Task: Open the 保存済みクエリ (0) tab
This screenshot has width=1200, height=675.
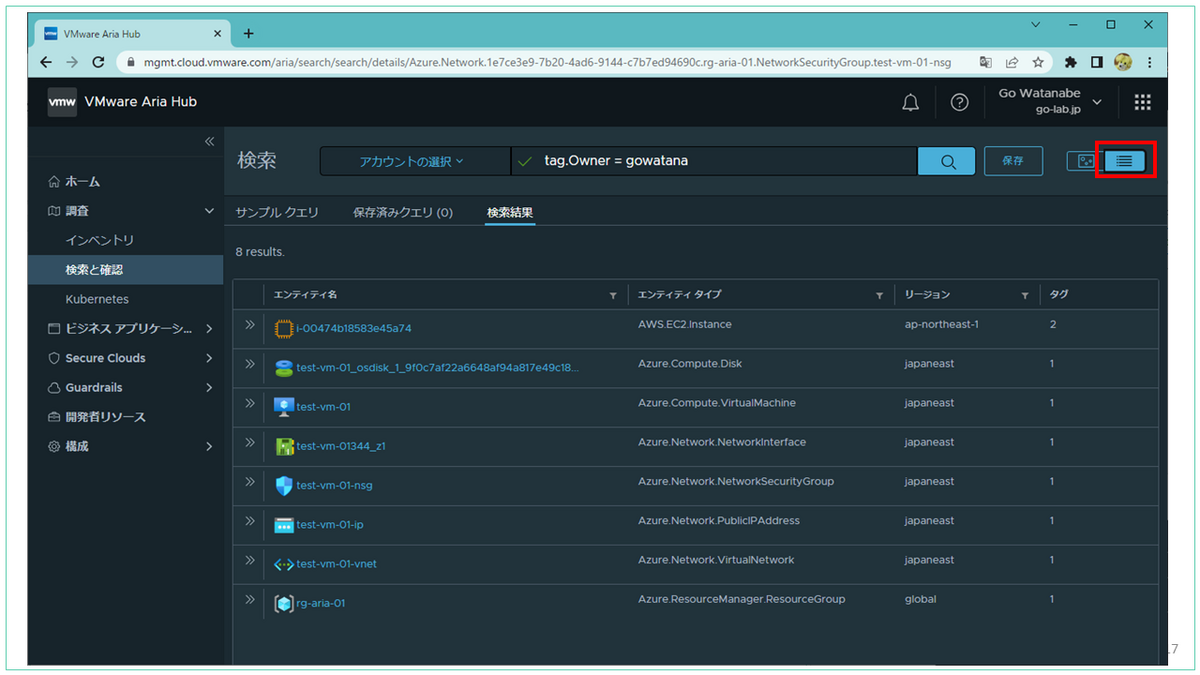Action: (x=403, y=212)
